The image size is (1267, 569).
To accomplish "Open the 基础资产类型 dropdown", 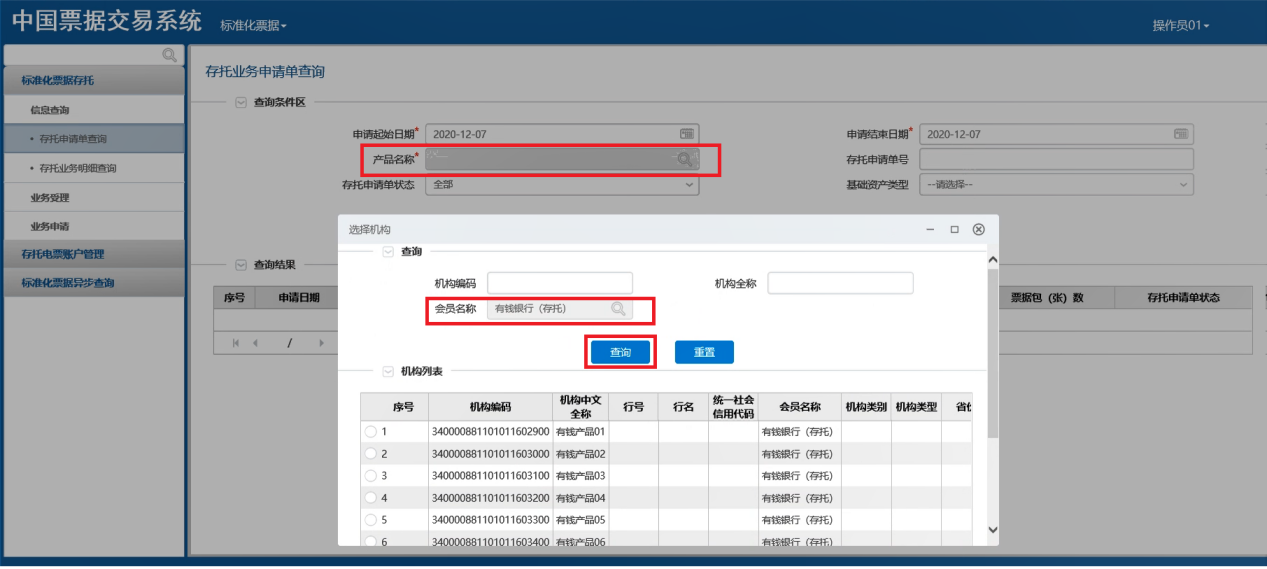I will click(1056, 185).
